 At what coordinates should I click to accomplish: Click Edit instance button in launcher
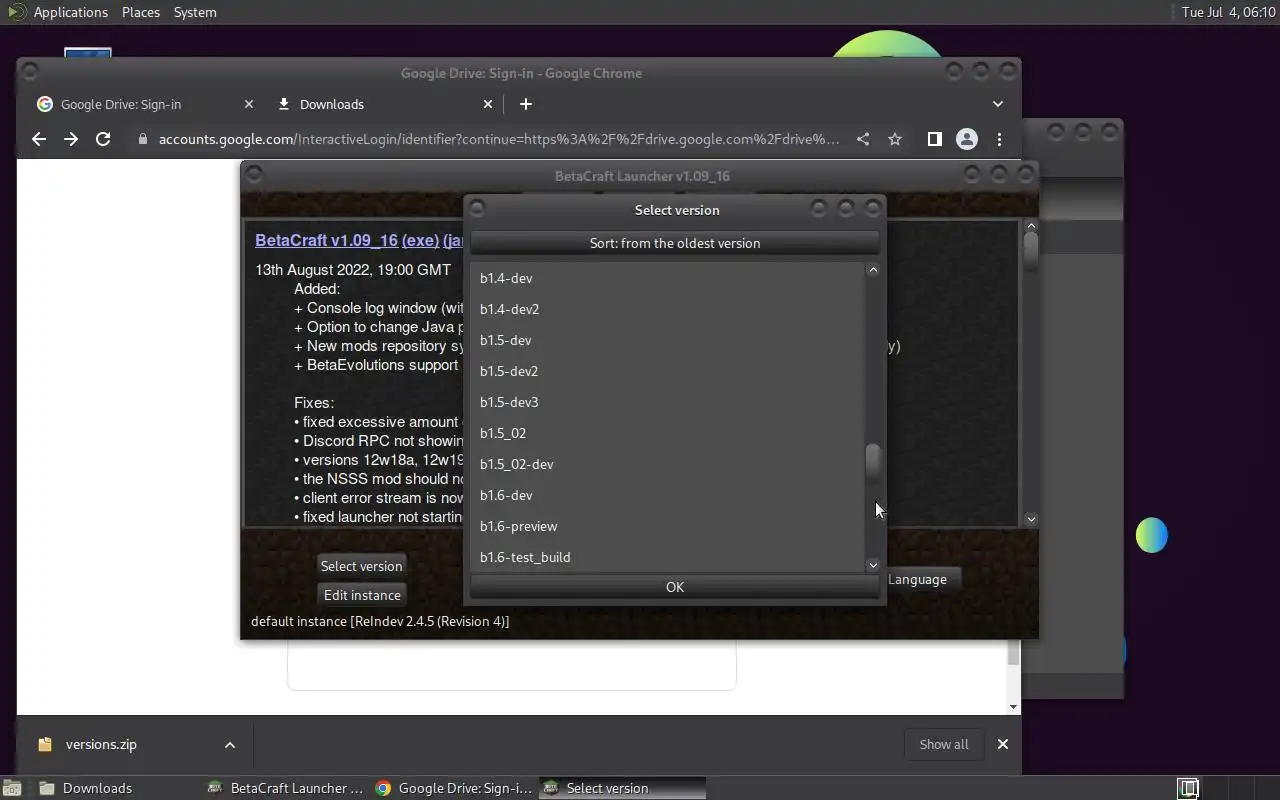[x=362, y=595]
